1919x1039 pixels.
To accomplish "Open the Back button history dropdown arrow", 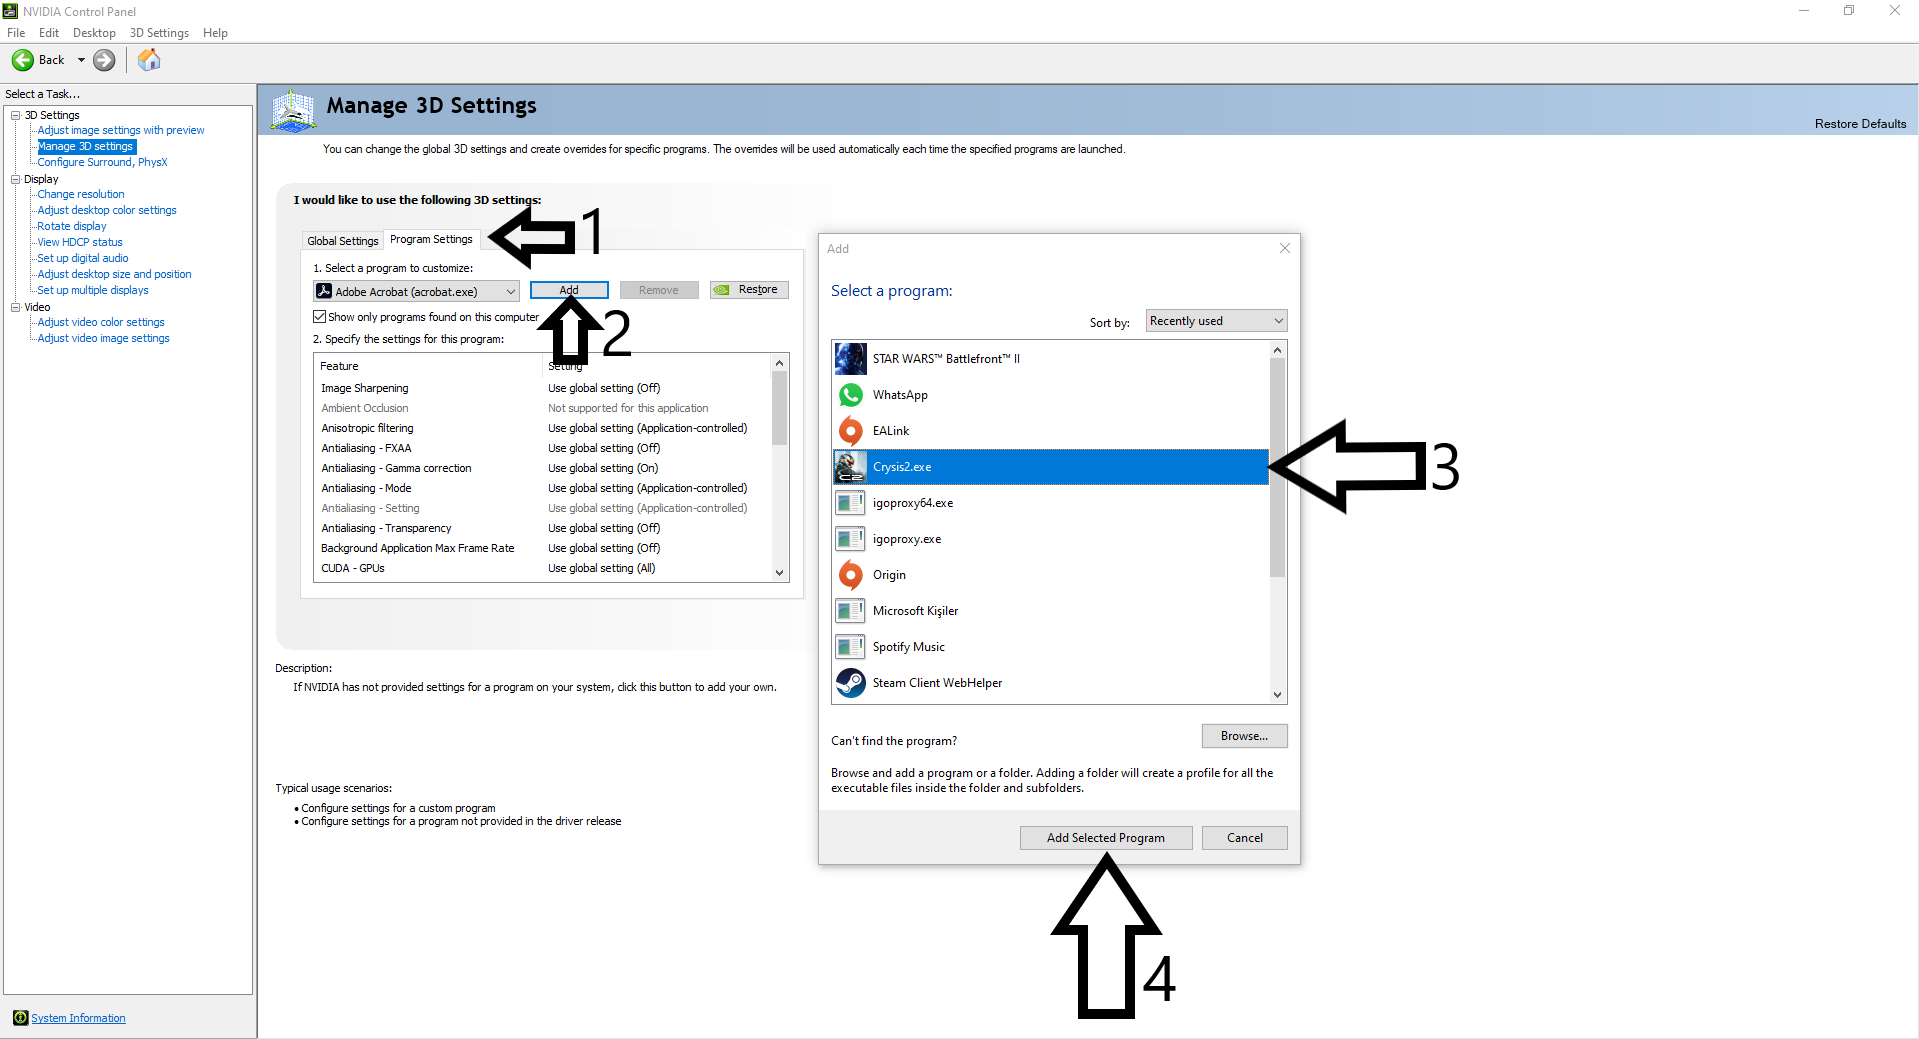I will (x=81, y=60).
